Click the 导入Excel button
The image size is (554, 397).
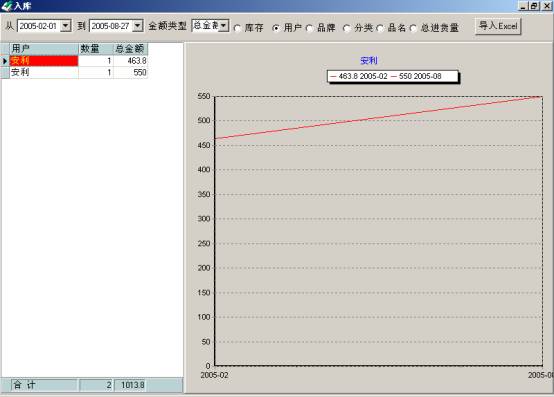click(x=498, y=26)
